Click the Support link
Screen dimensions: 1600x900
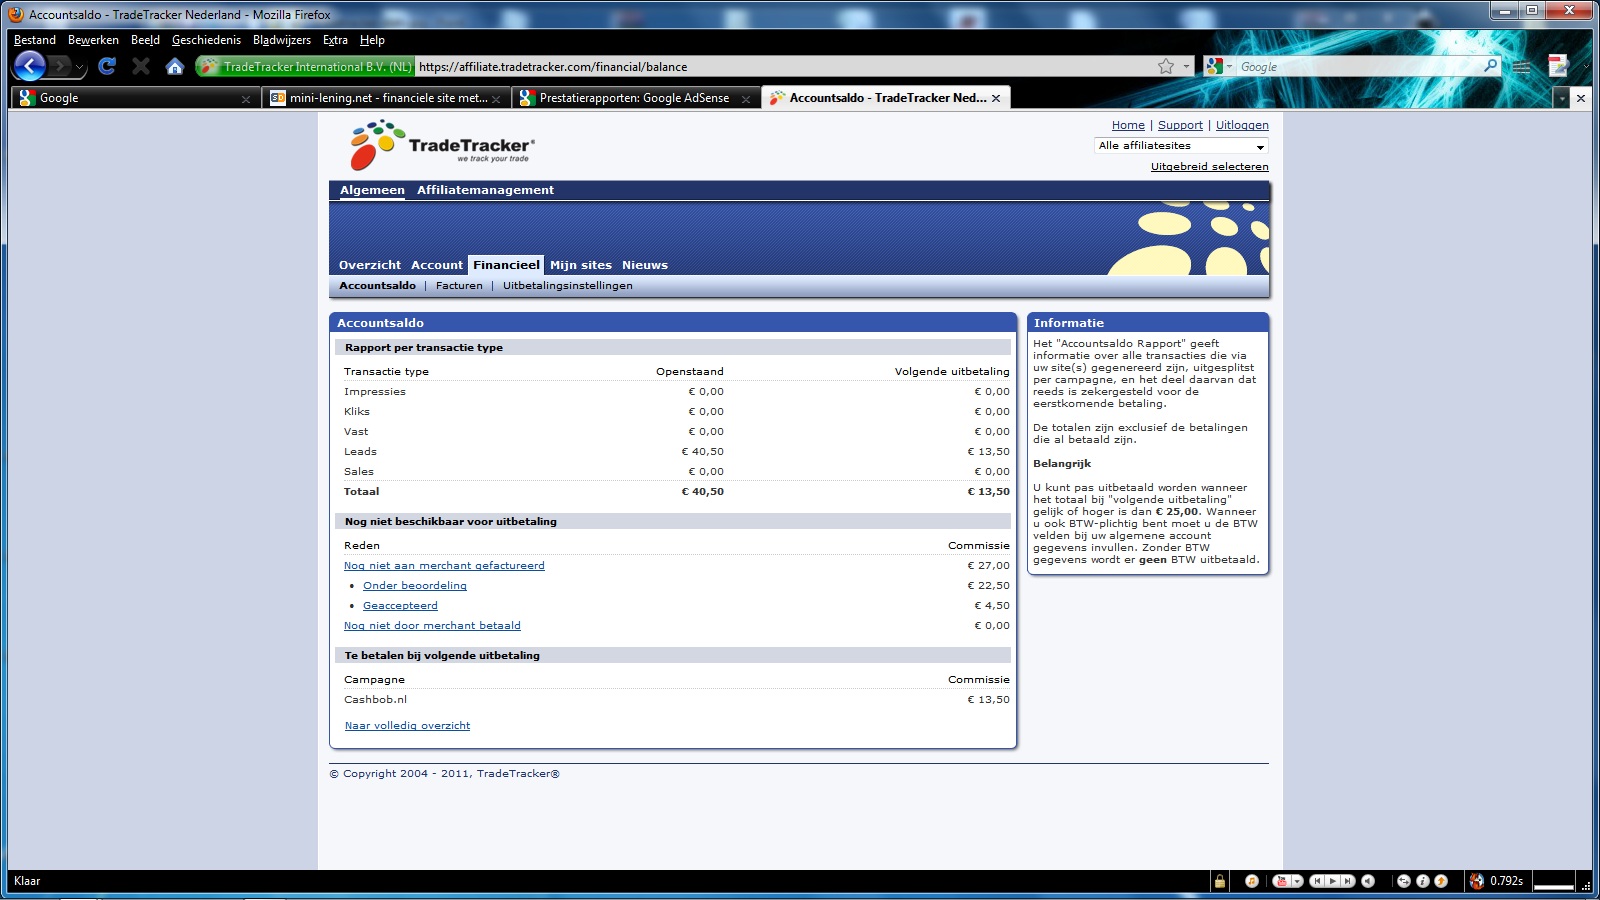1180,125
